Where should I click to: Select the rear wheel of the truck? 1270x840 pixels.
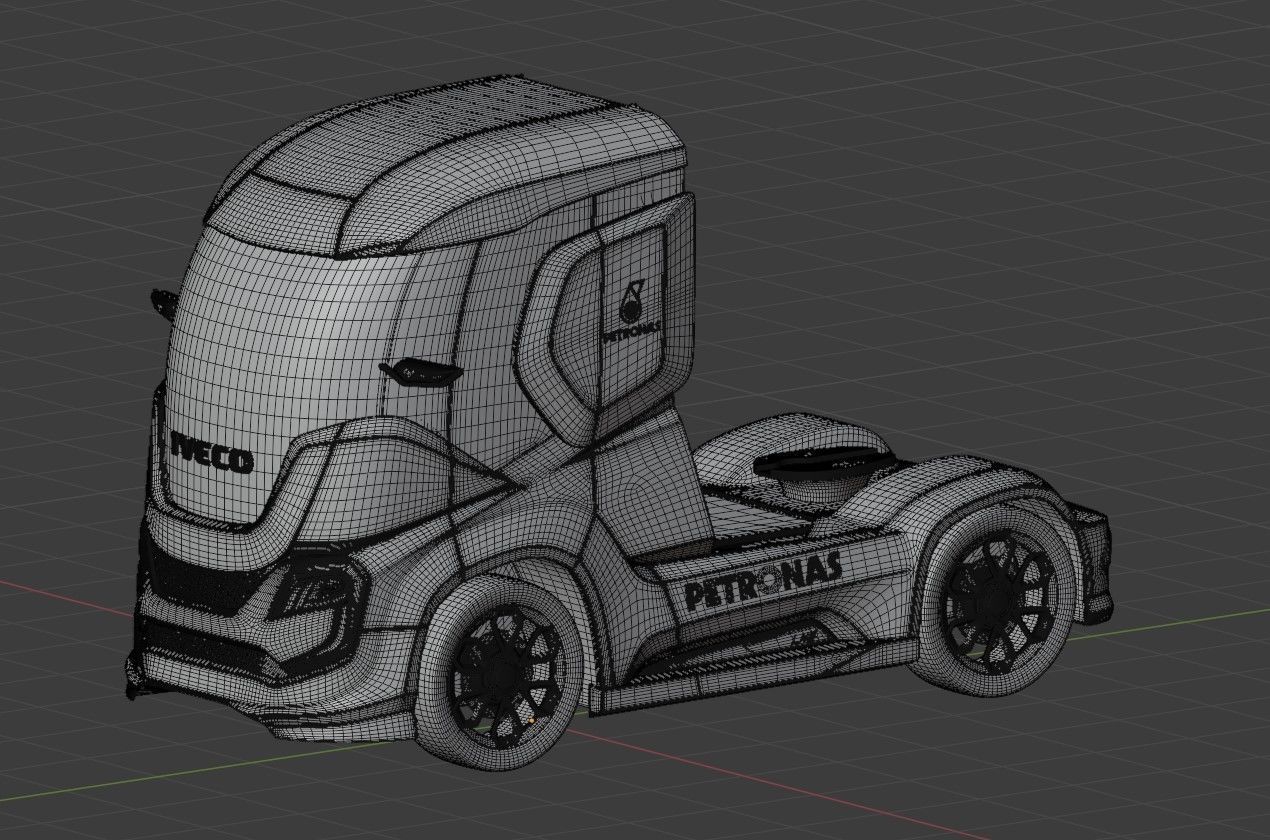pyautogui.click(x=996, y=599)
